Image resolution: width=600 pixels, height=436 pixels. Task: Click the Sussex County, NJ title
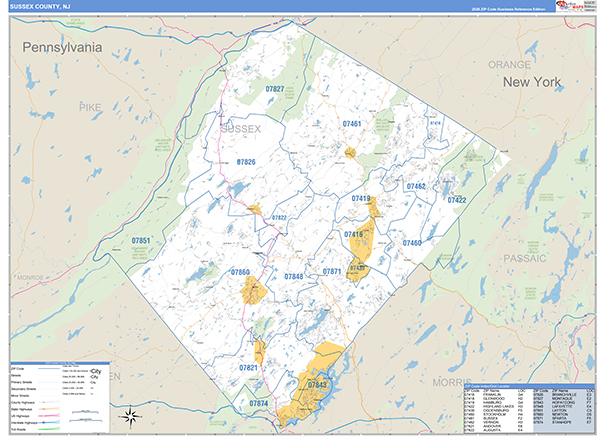[x=42, y=6]
